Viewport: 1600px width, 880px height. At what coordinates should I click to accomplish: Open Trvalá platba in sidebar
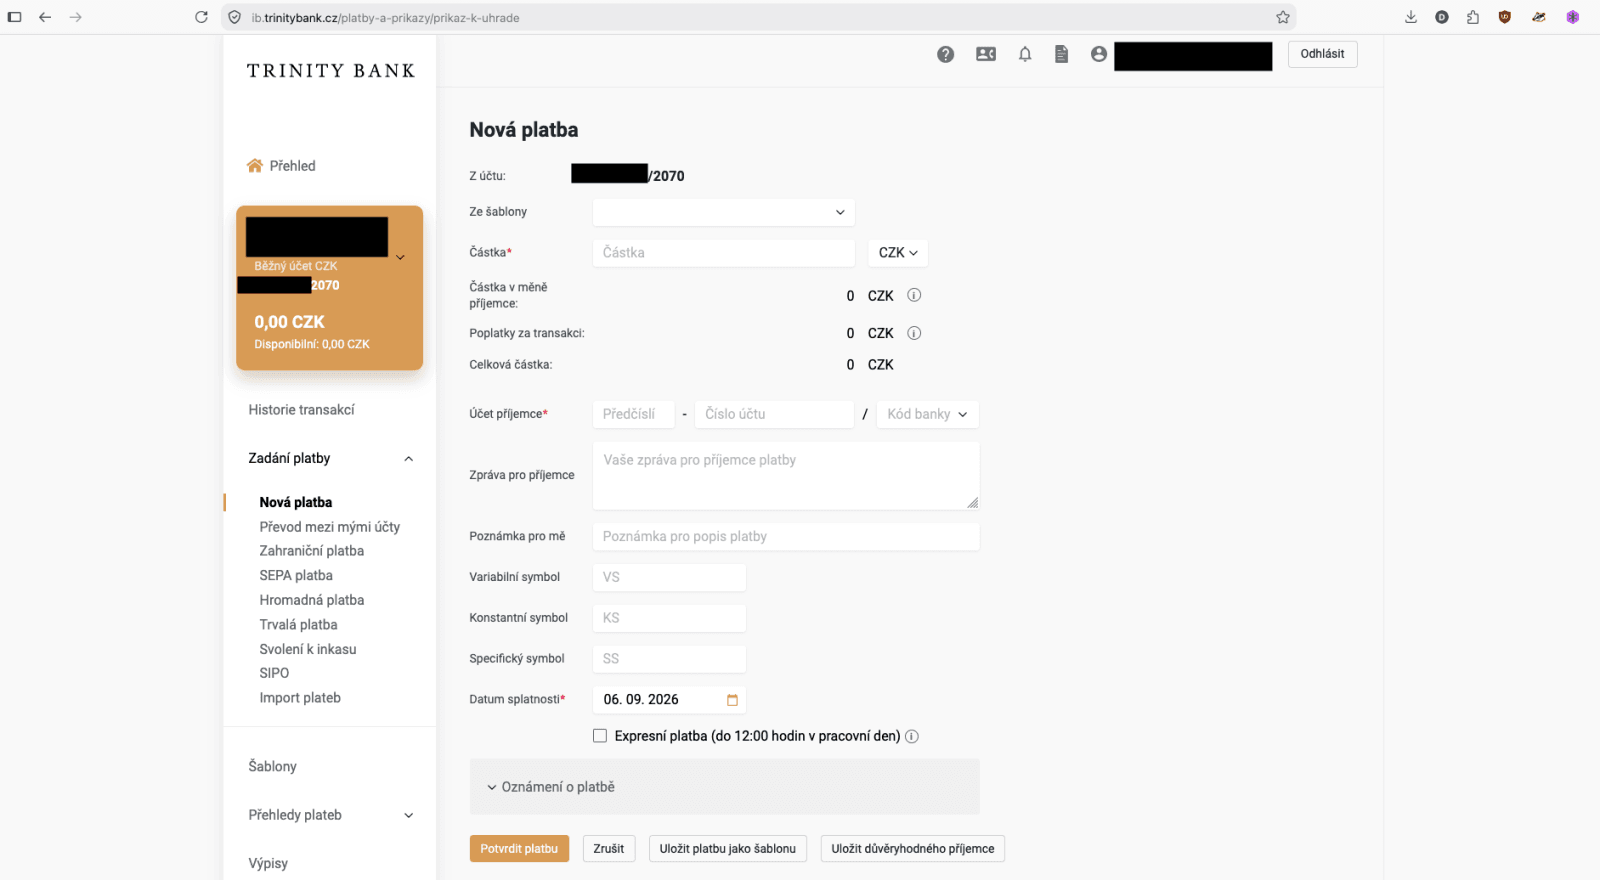(x=298, y=625)
